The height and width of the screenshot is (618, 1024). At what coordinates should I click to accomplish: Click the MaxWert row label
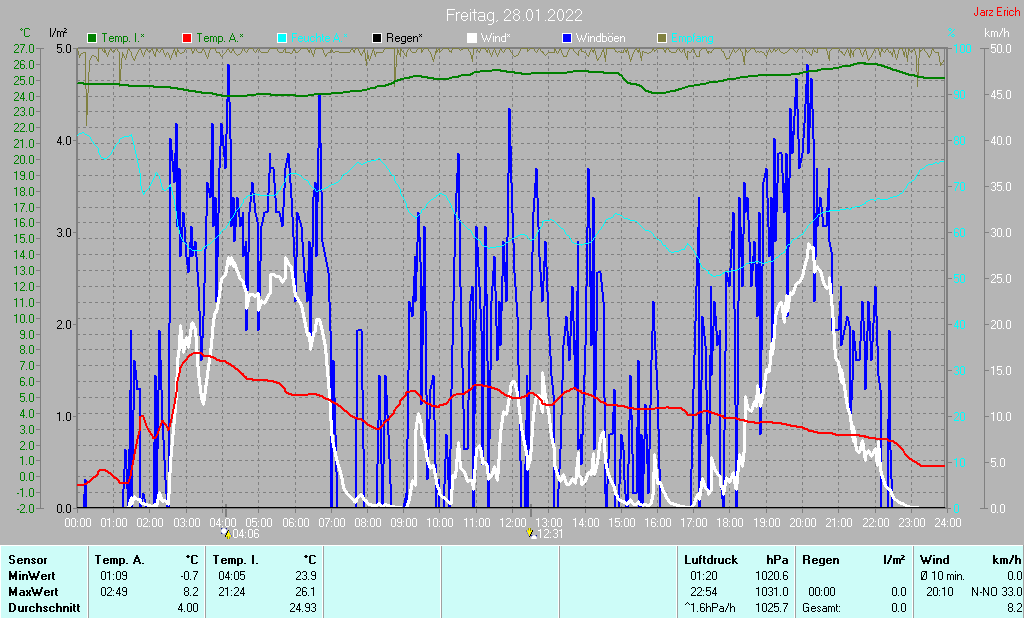coord(31,592)
